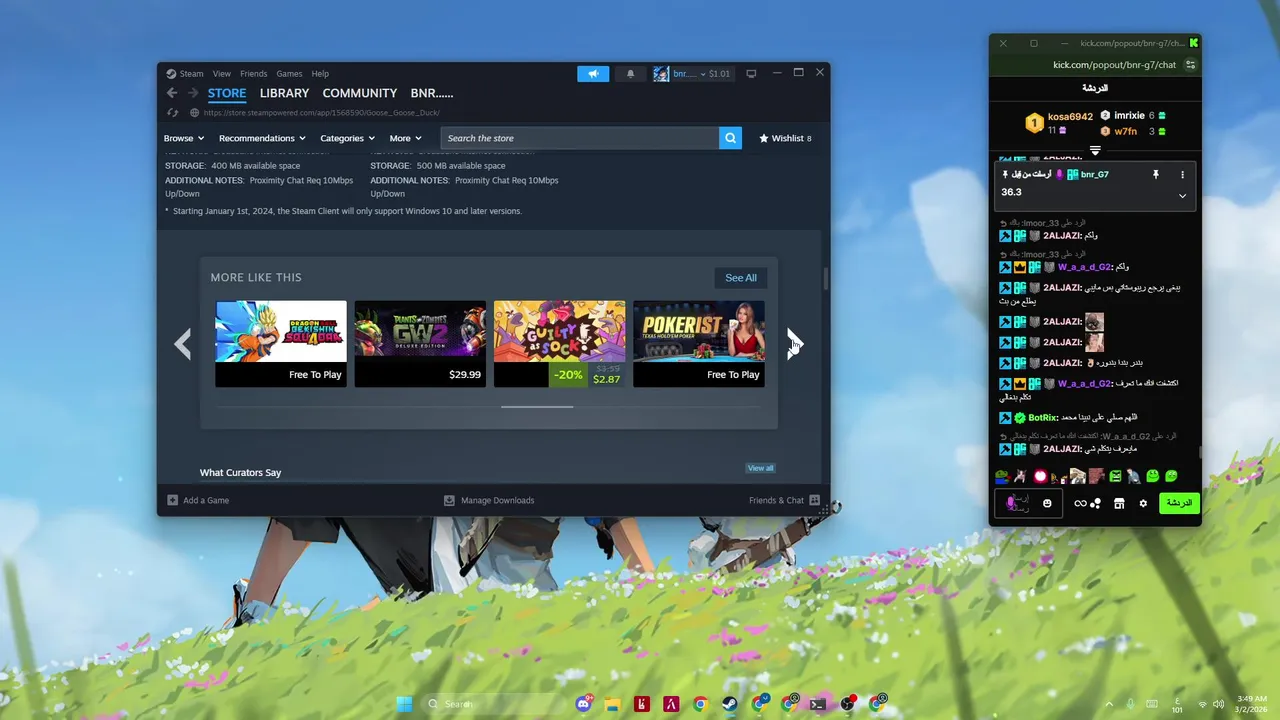Open the bnr account dropdown with wallet balance
Image resolution: width=1280 pixels, height=720 pixels.
[x=692, y=73]
